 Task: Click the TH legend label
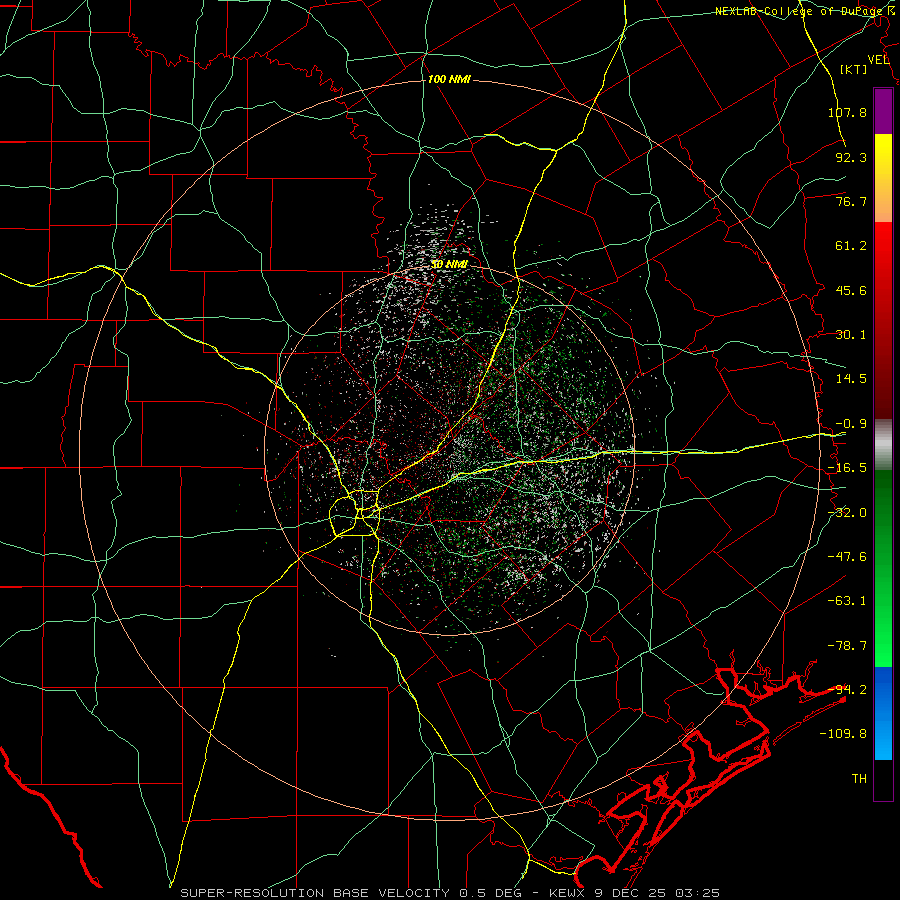[859, 779]
